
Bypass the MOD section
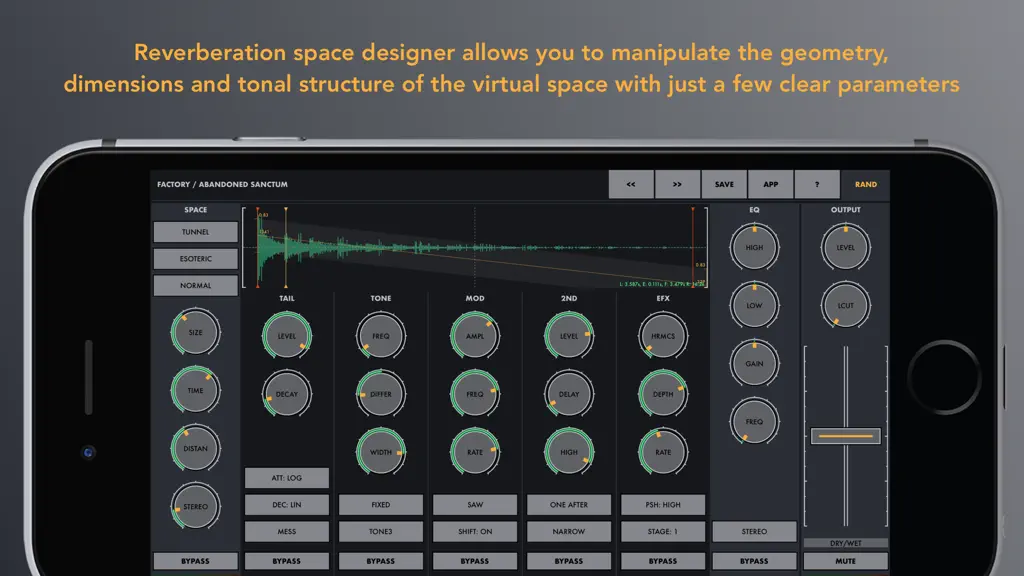pos(475,561)
